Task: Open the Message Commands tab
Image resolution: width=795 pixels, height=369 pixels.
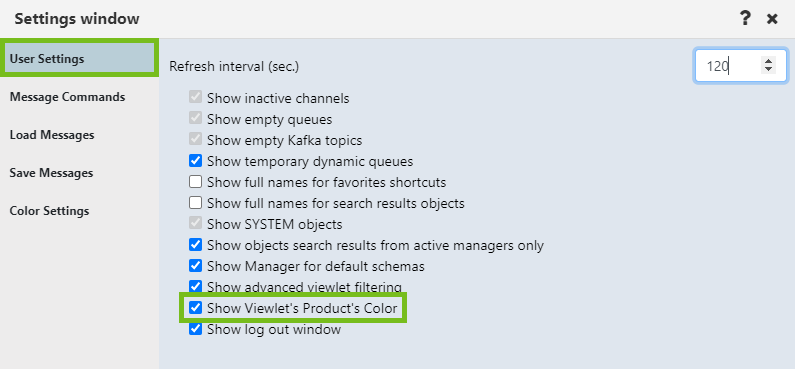Action: (x=67, y=97)
